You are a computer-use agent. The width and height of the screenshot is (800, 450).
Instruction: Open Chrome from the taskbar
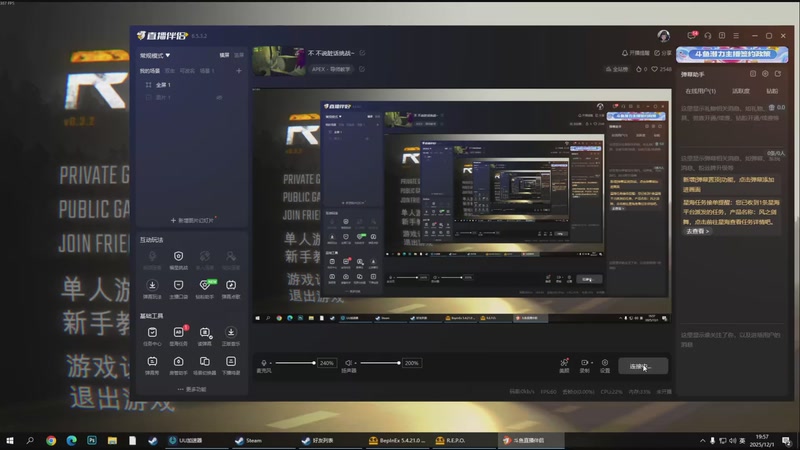point(51,440)
